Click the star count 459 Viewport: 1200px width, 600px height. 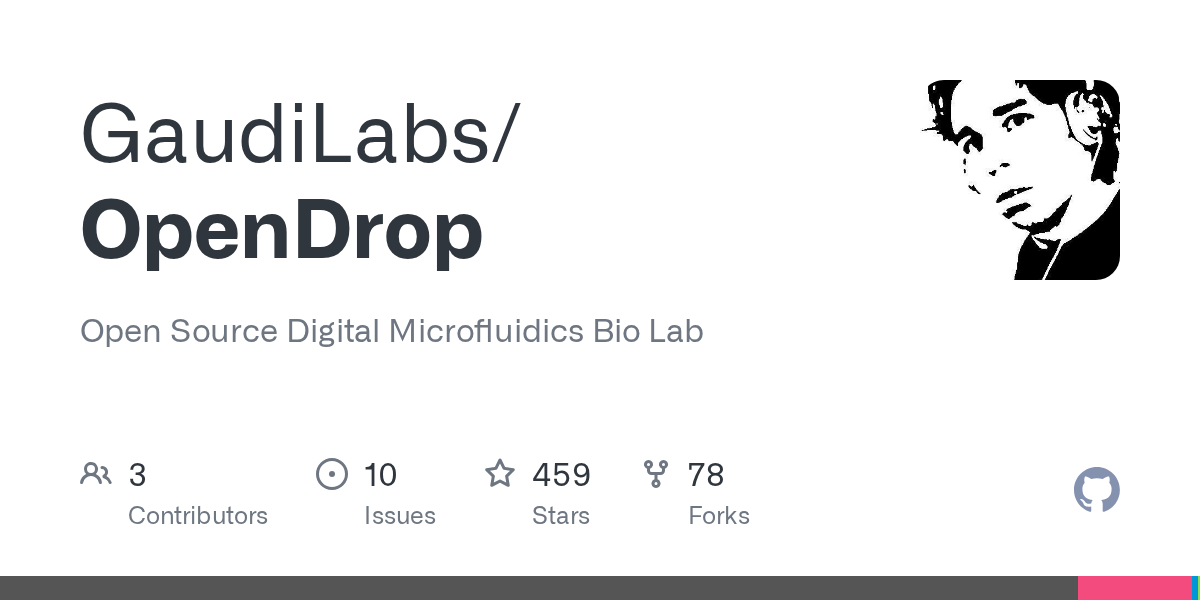[561, 475]
